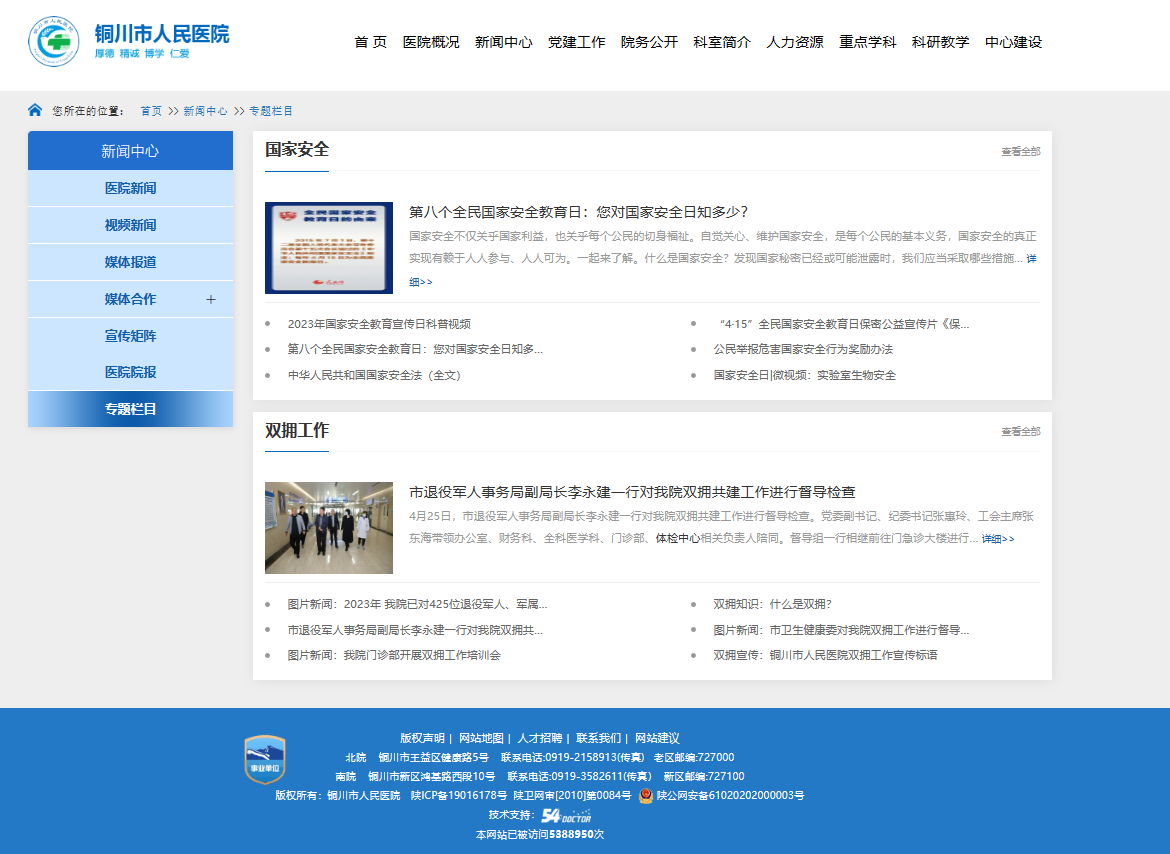Open 双拥知识：什么是双拥？ article
The image size is (1170, 854).
[x=772, y=604]
